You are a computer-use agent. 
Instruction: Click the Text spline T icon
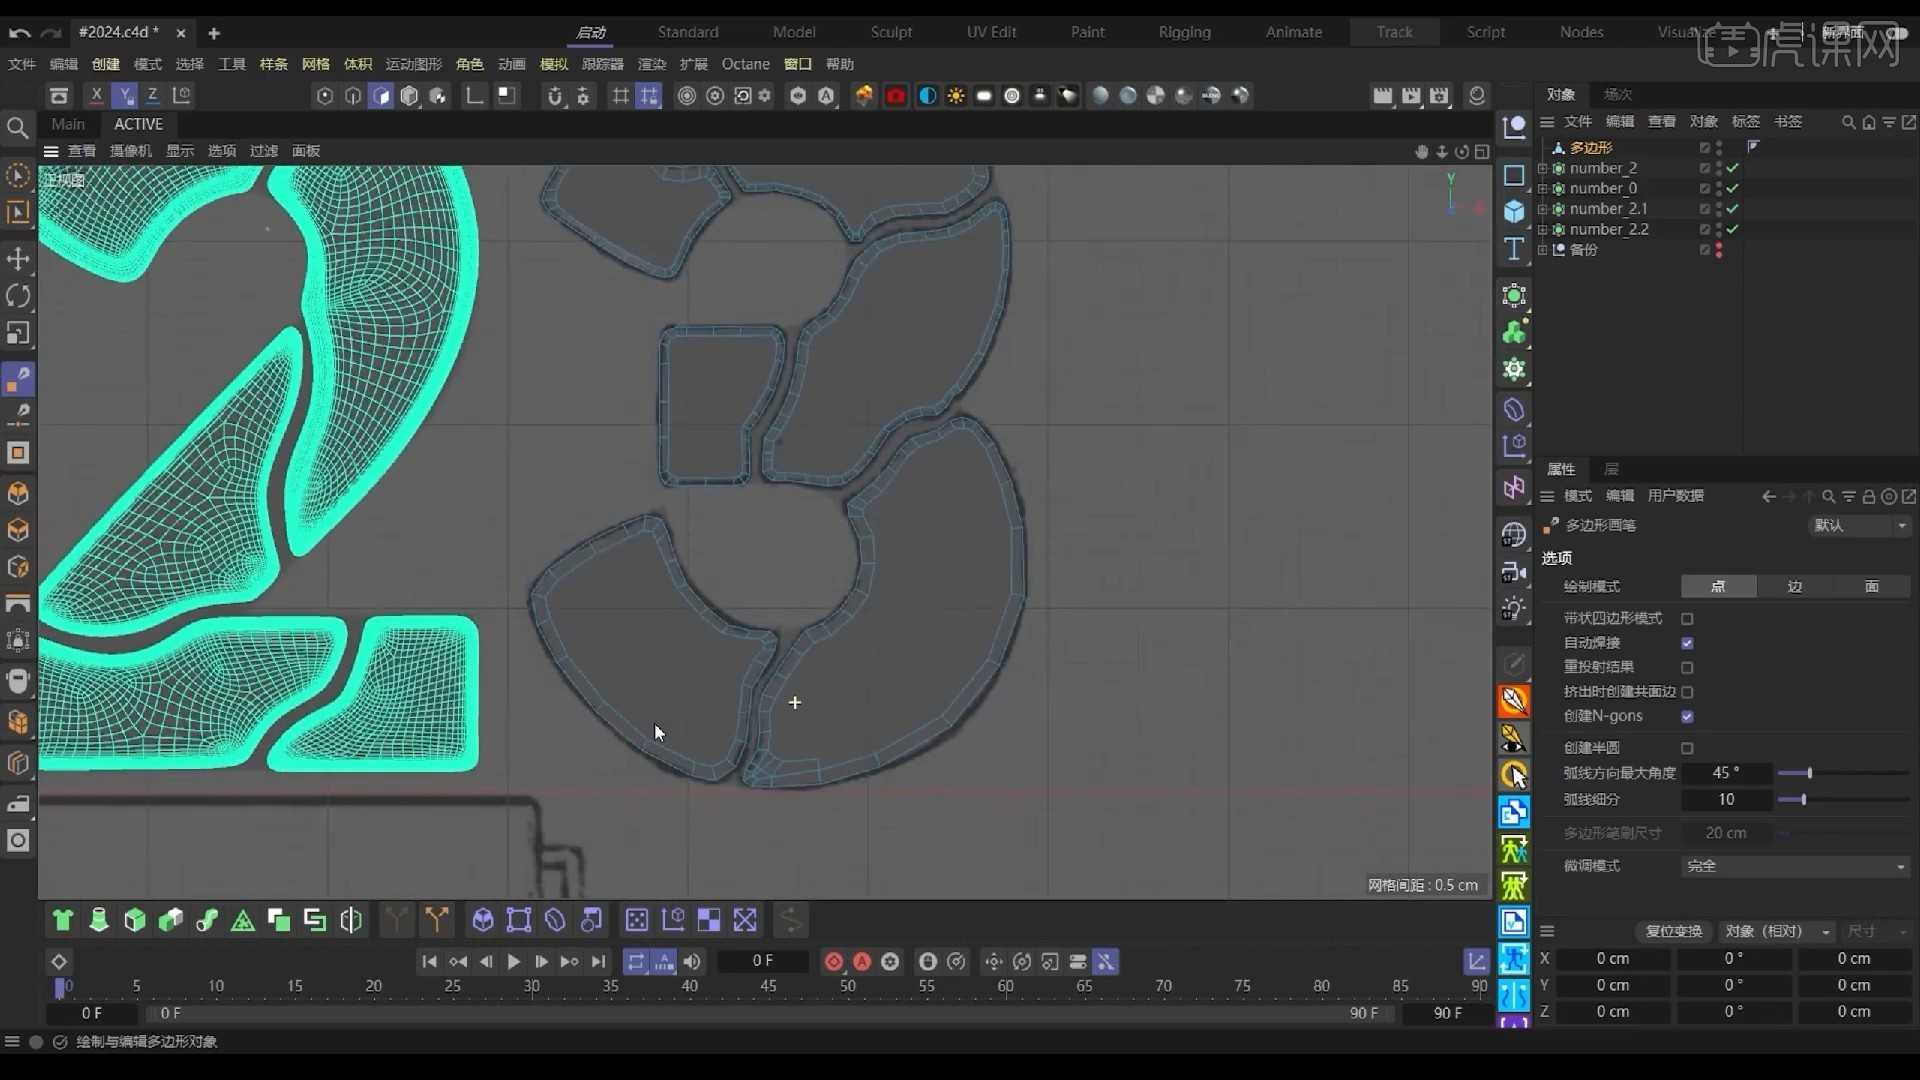click(1514, 248)
